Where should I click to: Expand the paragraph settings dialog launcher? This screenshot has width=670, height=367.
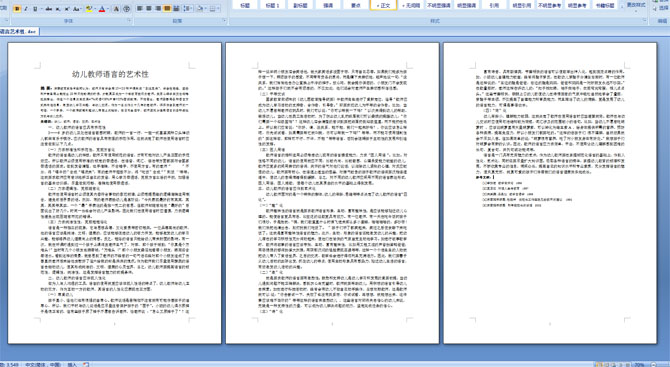224,20
